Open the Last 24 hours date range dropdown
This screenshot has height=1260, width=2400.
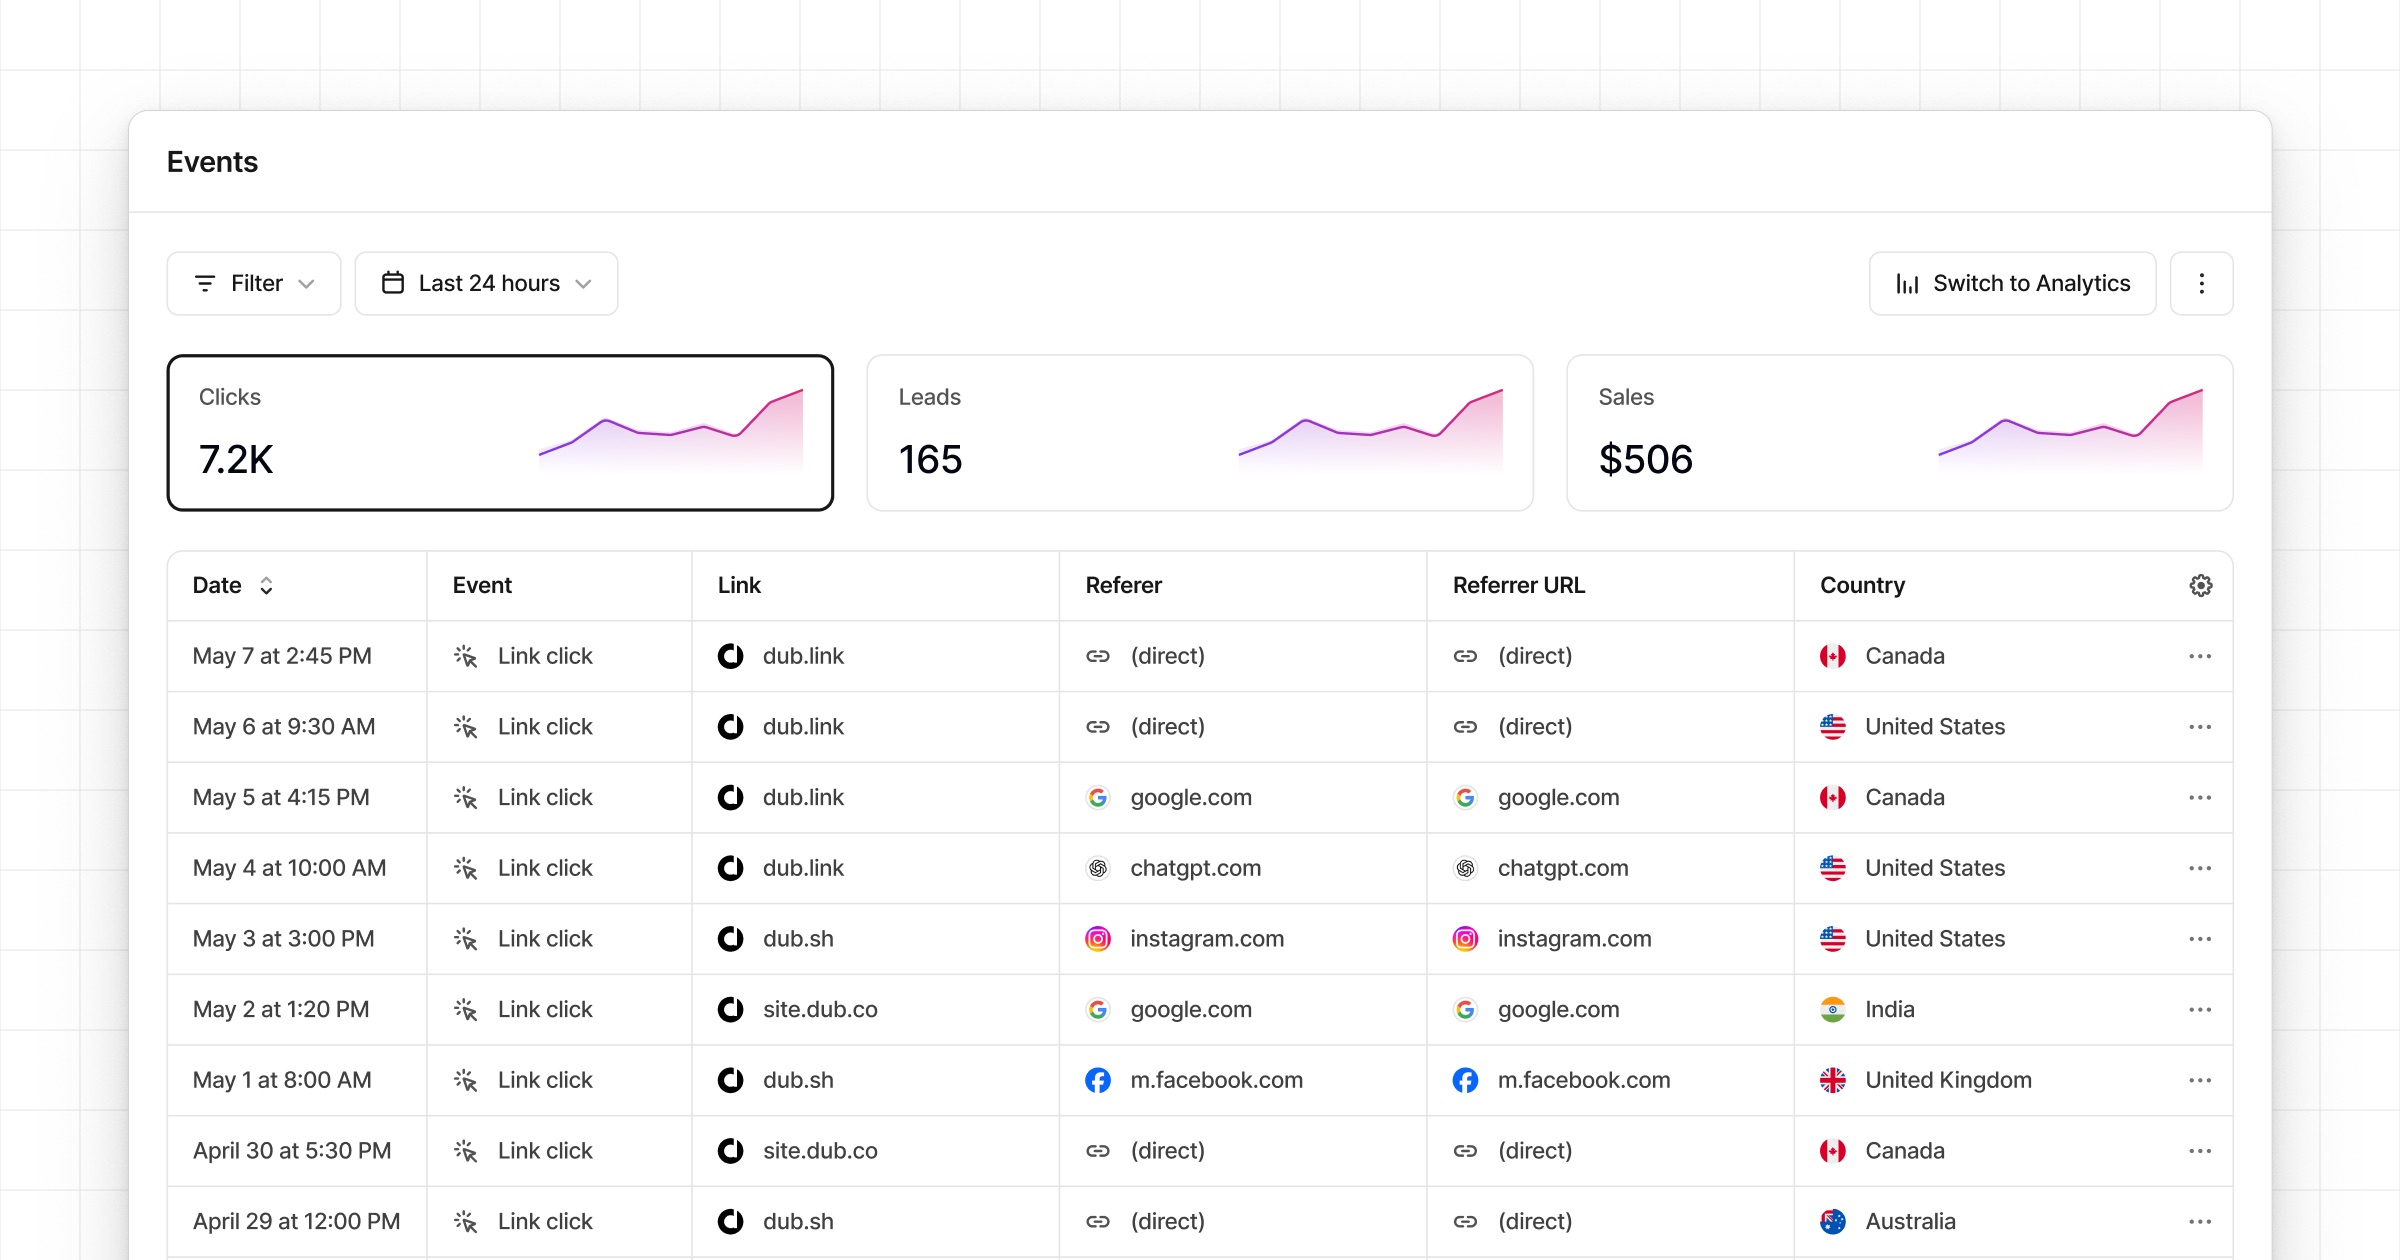pyautogui.click(x=486, y=283)
